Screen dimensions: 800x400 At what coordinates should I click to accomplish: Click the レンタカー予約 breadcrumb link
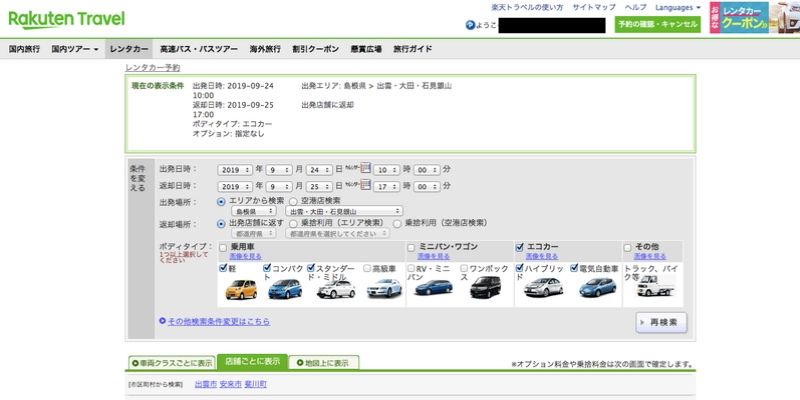tap(153, 67)
